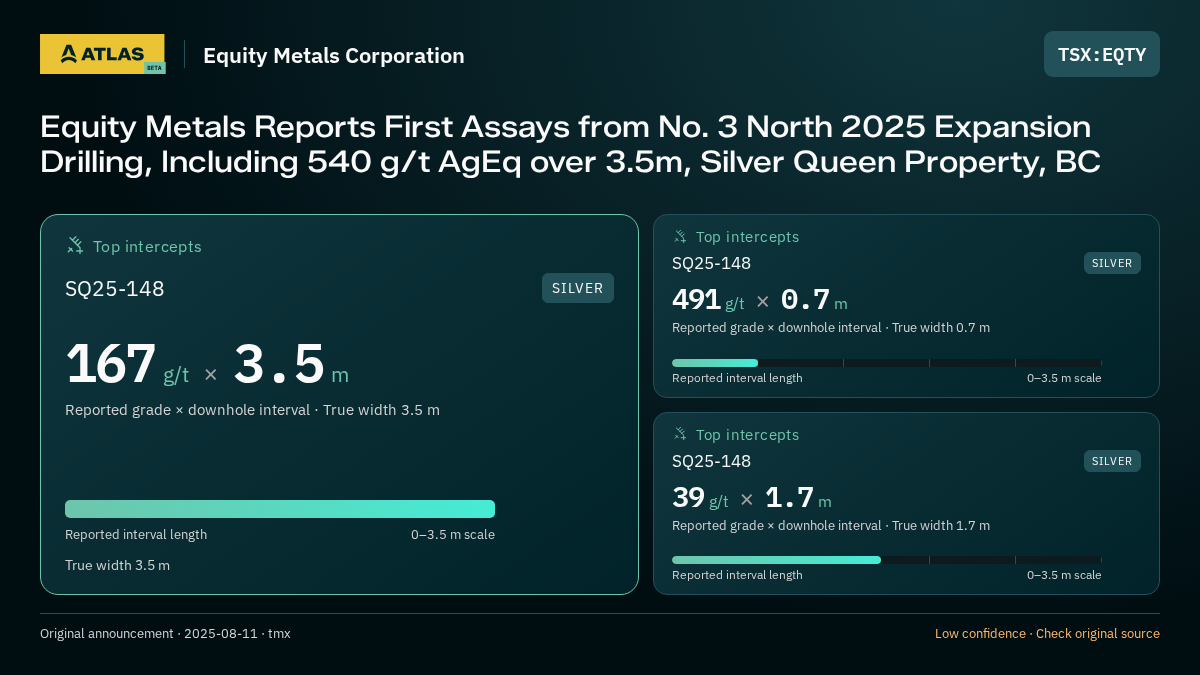
Task: Click the description ending 'True width 0.7 m'
Action: tap(831, 327)
